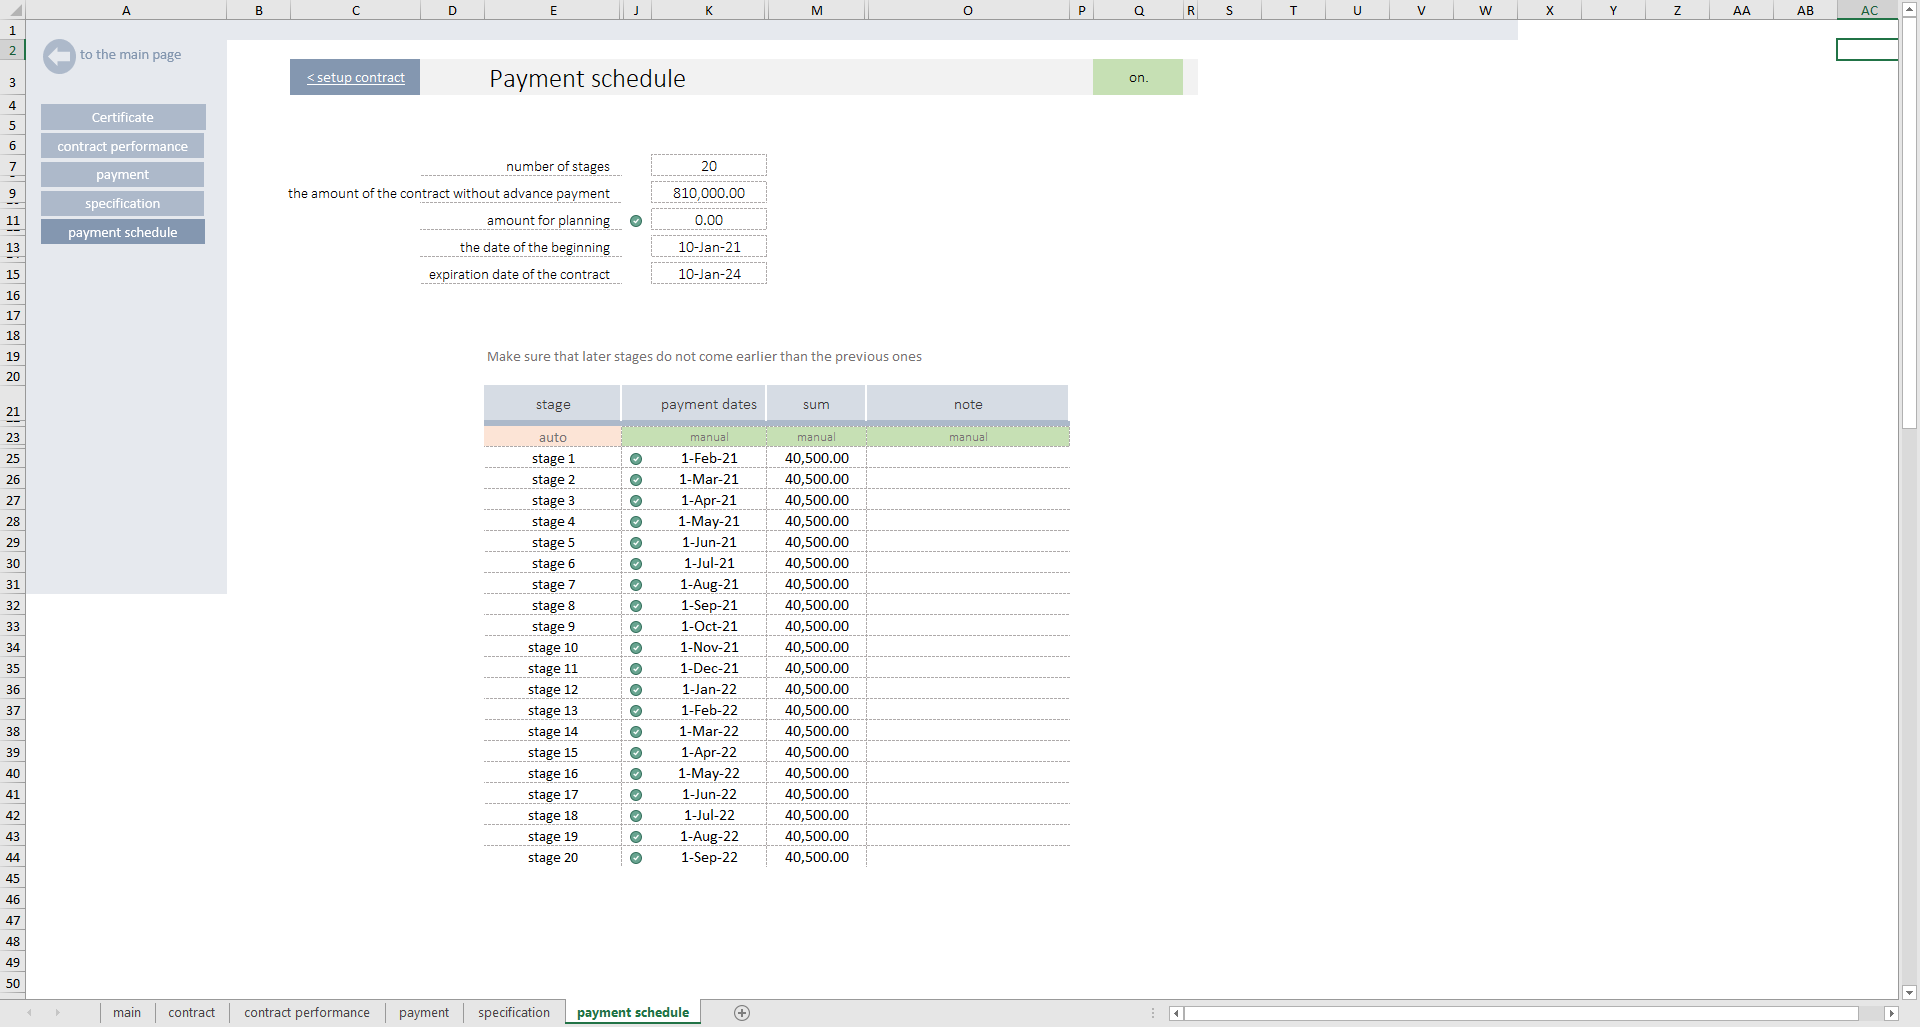Screen dimensions: 1920x1027
Task: Select expiration date field 10-Jan-24
Action: [x=709, y=274]
